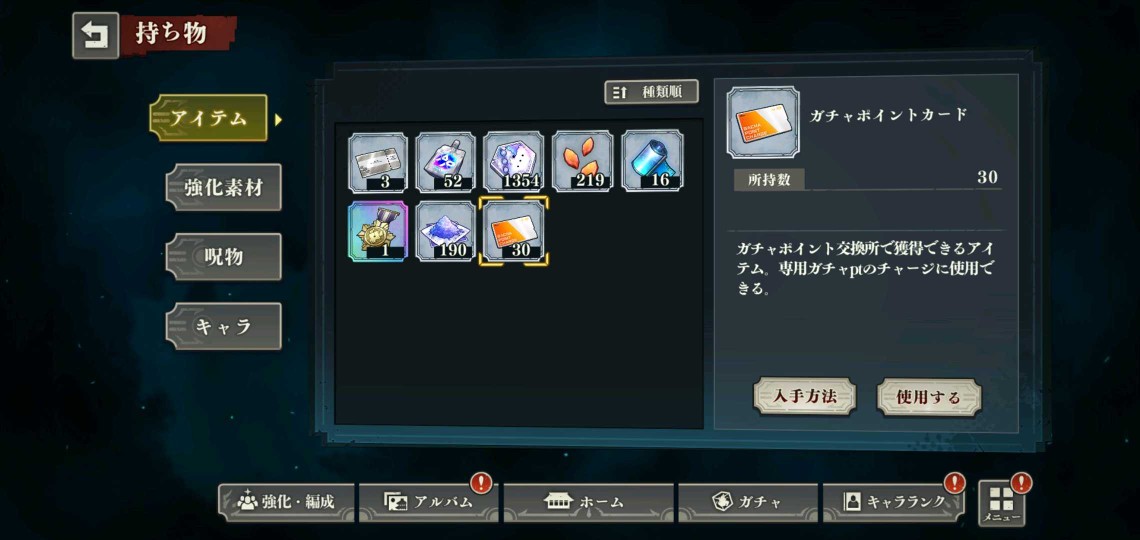The width and height of the screenshot is (1140, 540).
Task: Switch to the アイテム tab
Action: pyautogui.click(x=209, y=118)
